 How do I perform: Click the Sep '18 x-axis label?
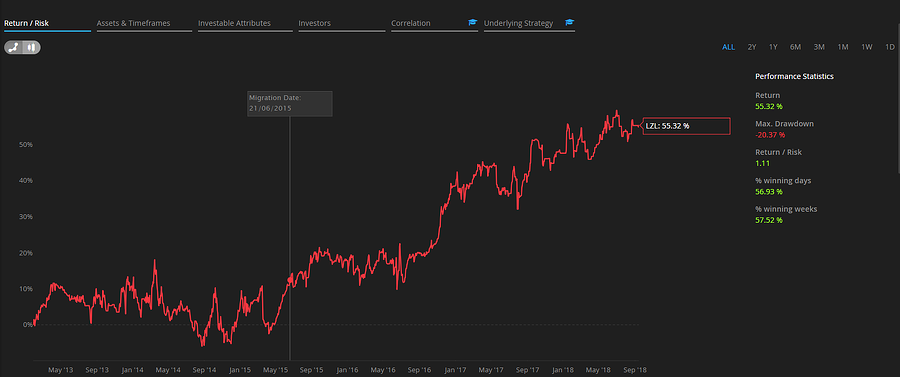coord(634,370)
